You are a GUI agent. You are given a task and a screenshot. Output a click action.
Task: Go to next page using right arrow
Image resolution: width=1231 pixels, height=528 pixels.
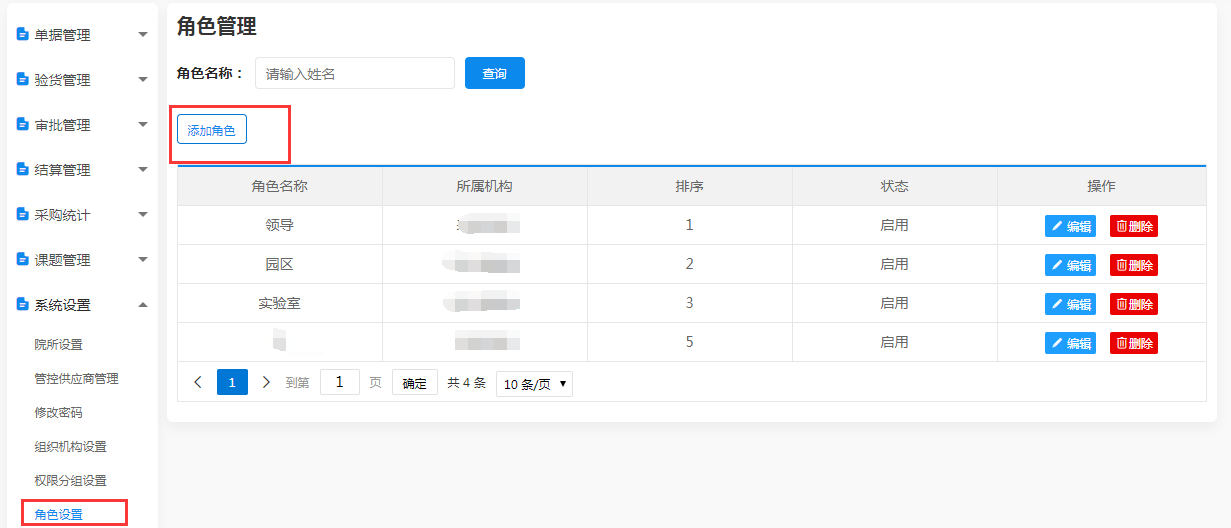(266, 382)
